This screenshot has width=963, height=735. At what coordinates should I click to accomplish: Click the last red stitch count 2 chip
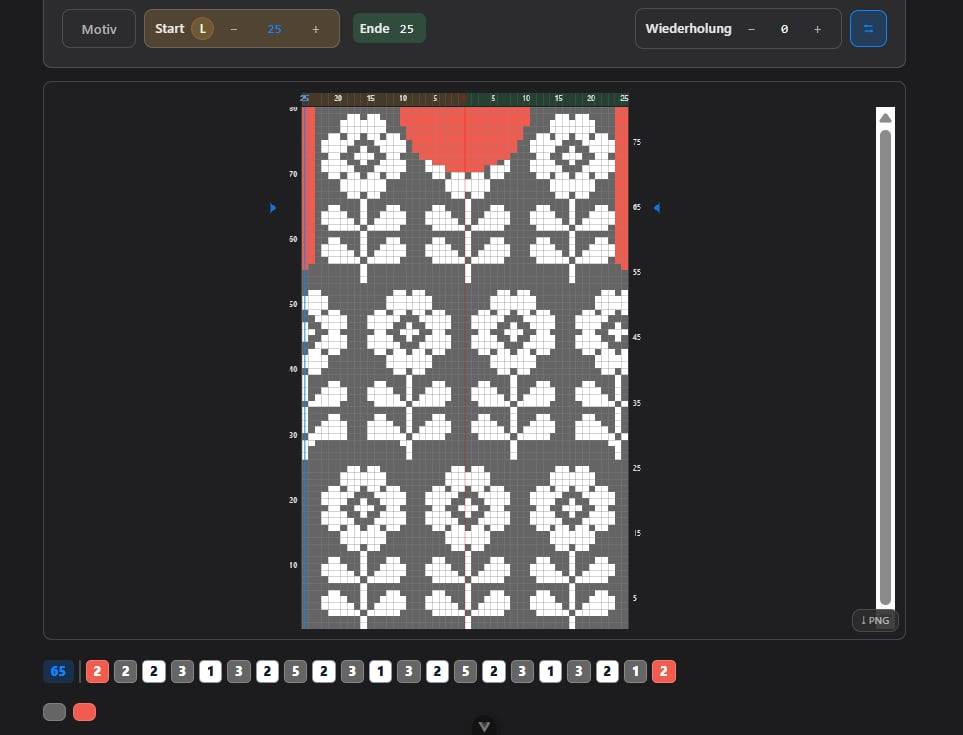pos(664,671)
